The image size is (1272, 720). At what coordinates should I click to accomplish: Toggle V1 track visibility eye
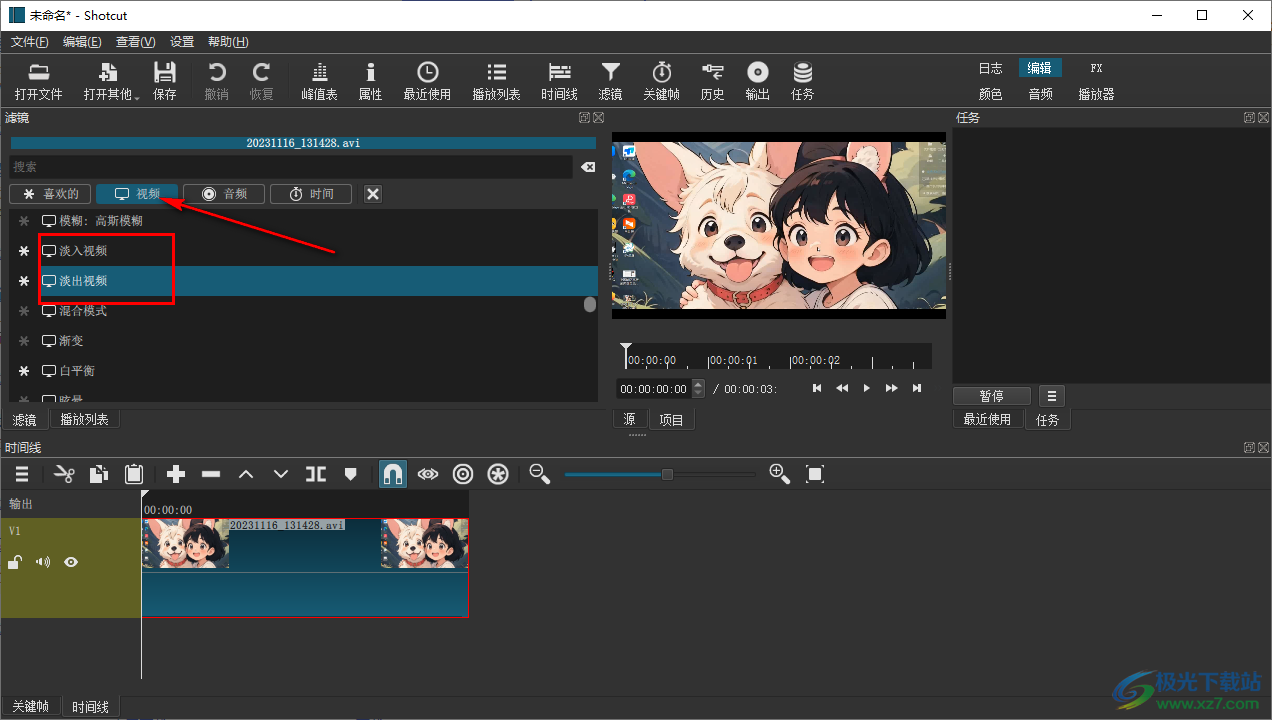coord(71,562)
